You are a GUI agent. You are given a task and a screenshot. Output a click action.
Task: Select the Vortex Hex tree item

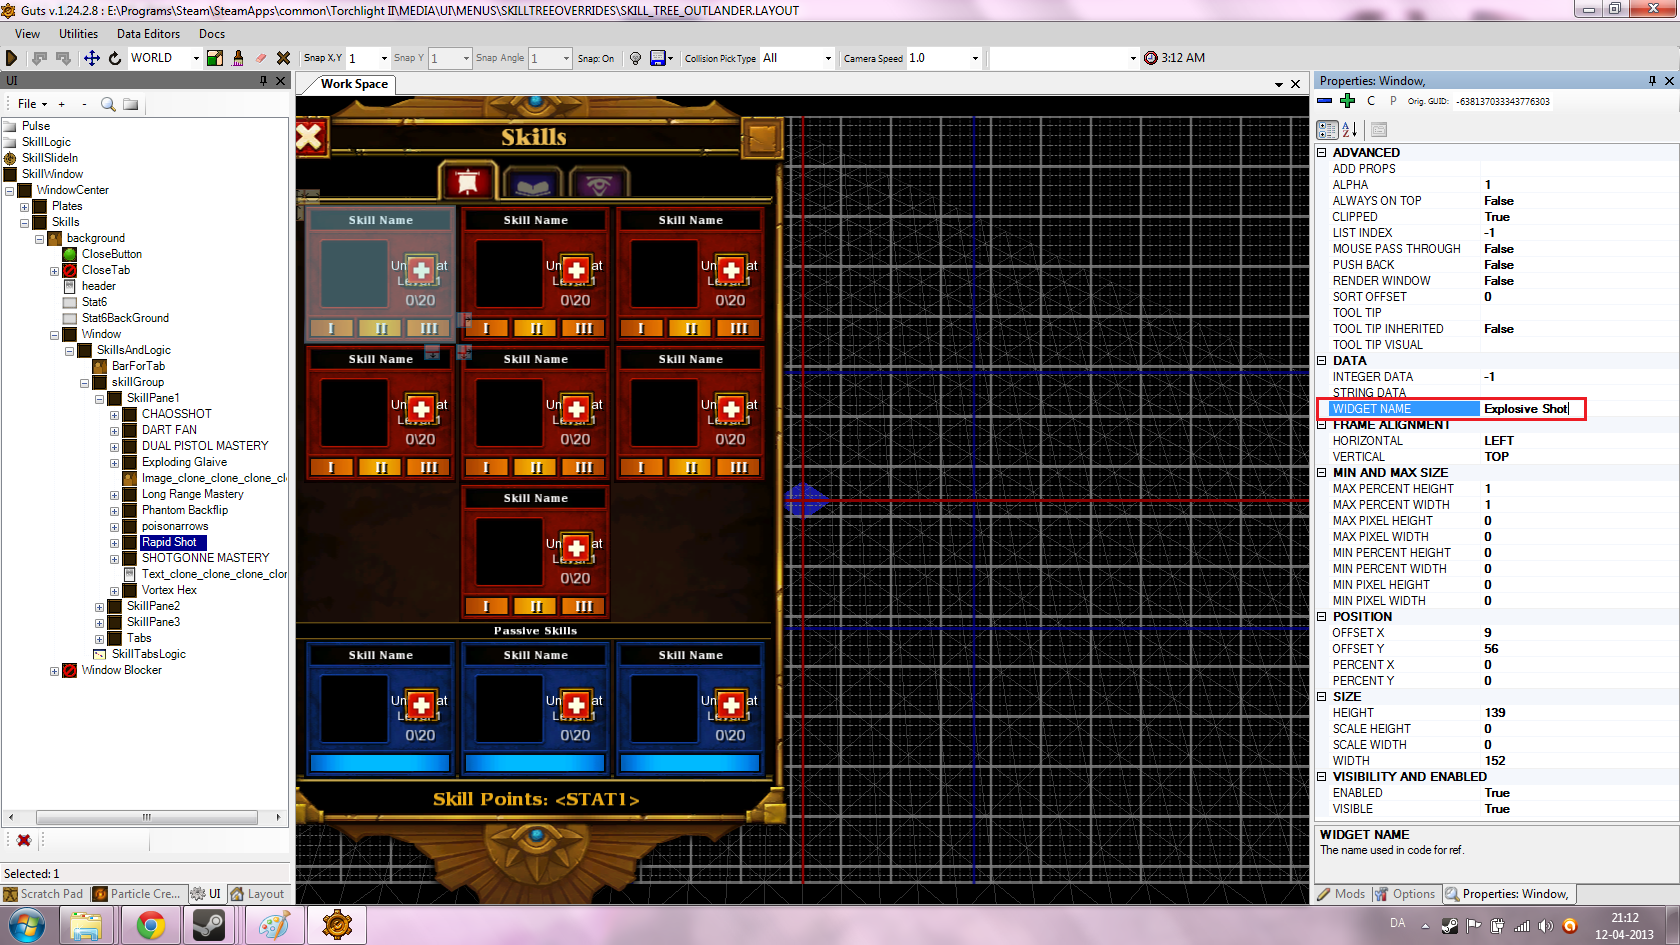click(x=169, y=590)
